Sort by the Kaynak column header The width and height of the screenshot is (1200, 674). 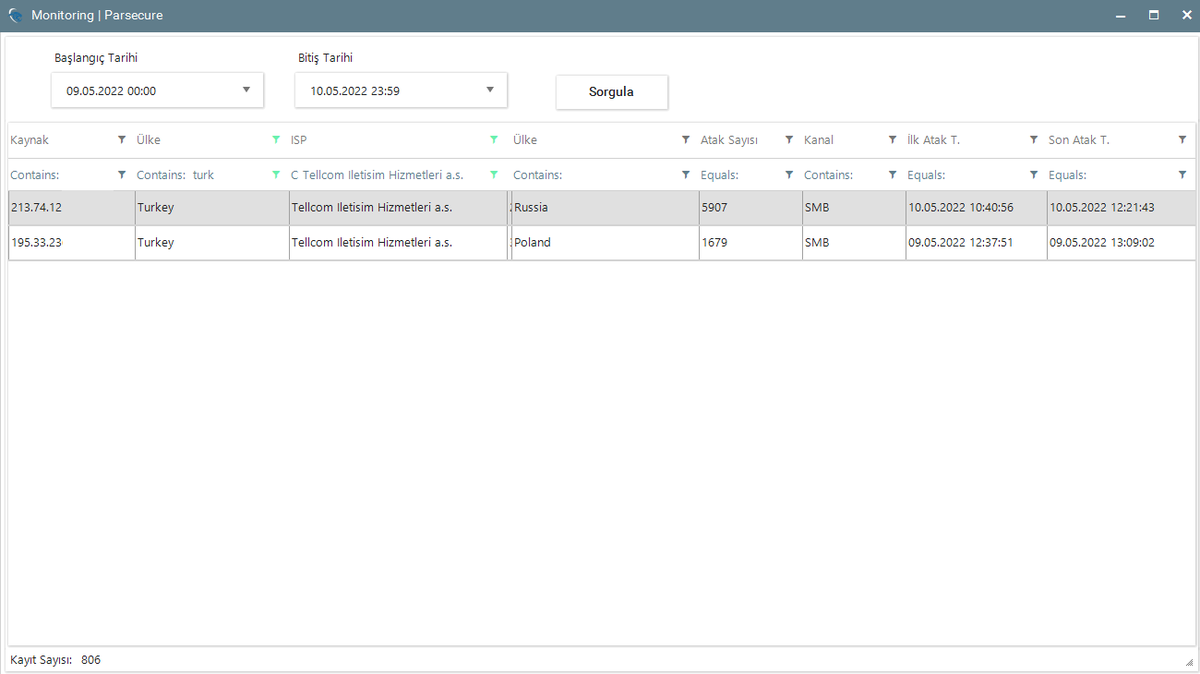30,140
